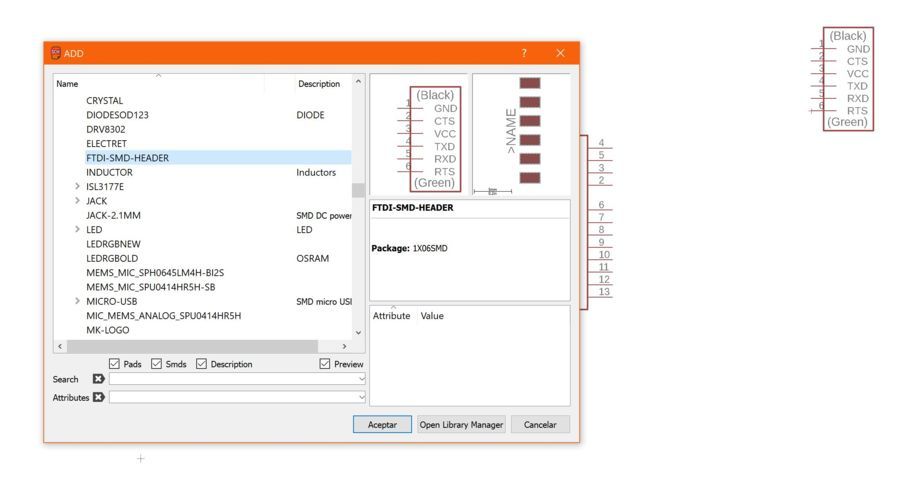Toggle the Description checkbox

(x=201, y=364)
